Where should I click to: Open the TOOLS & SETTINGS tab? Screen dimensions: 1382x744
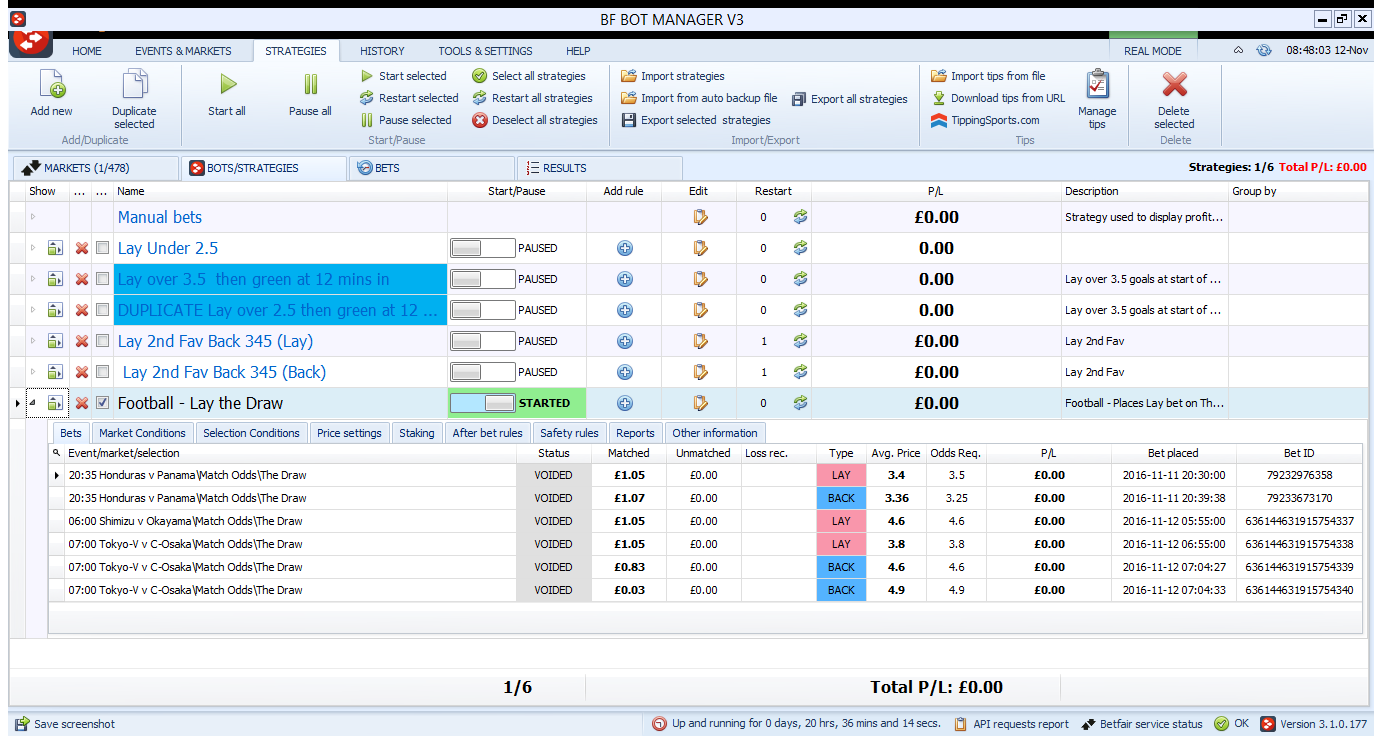tap(485, 51)
